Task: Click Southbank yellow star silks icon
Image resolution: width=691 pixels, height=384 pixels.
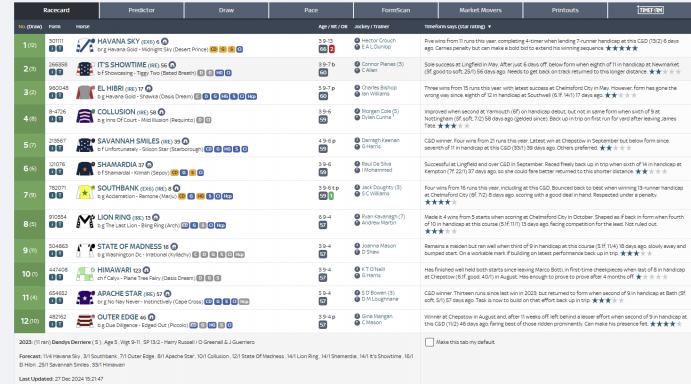Action: pos(85,192)
